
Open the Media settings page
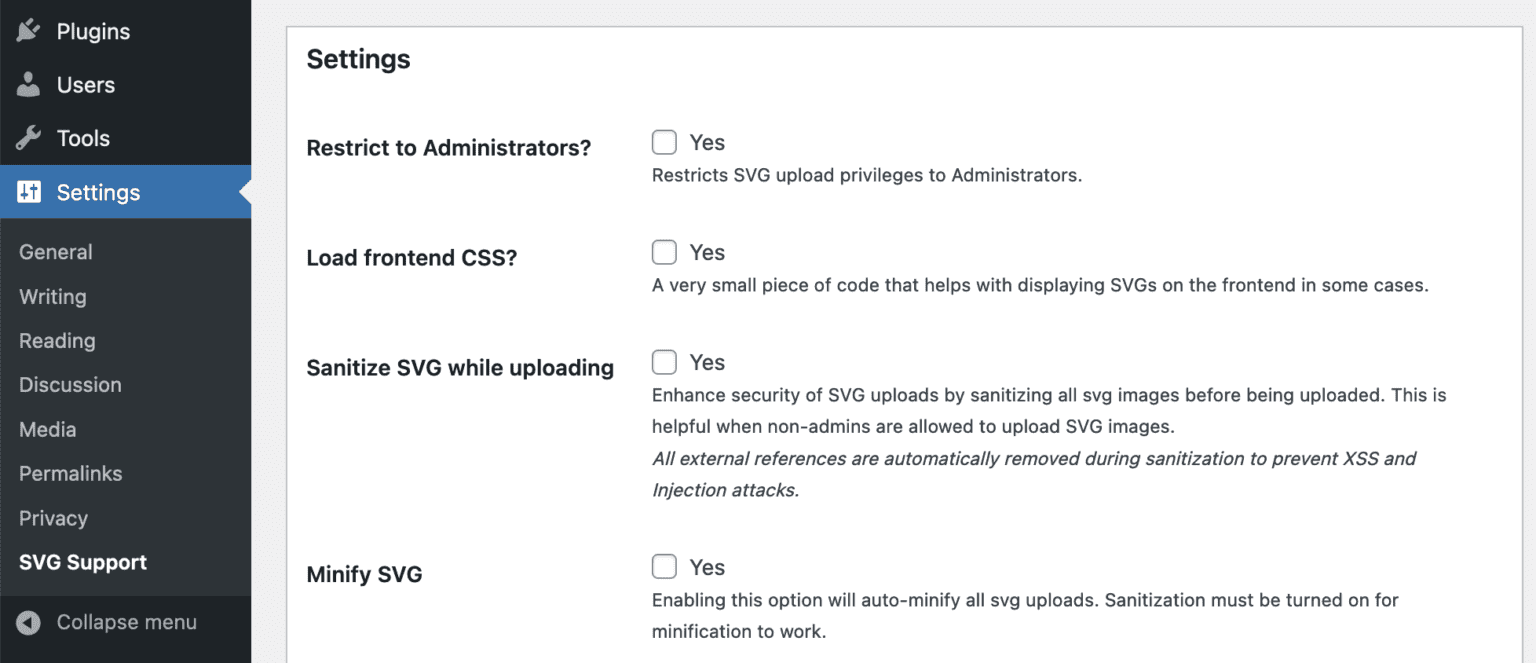coord(47,430)
